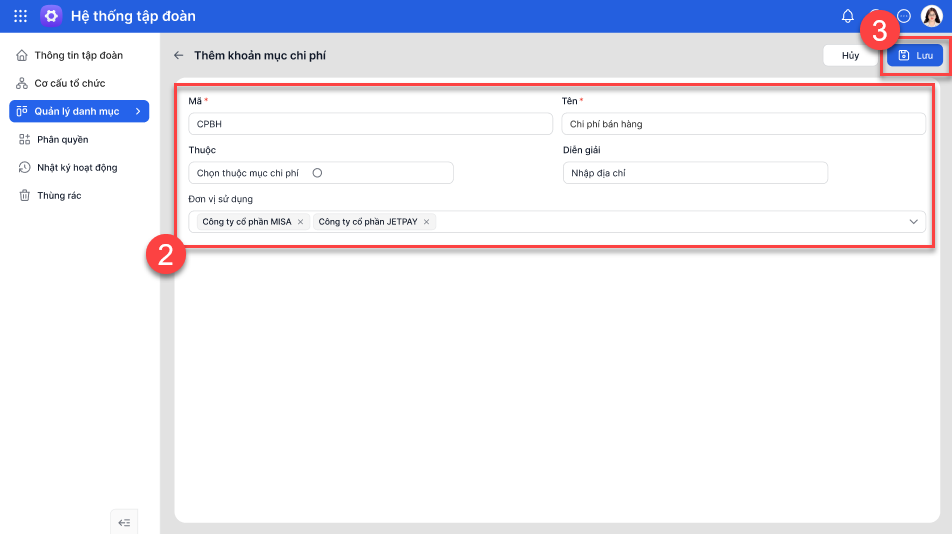Open the Thuộc cost category selector
The width and height of the screenshot is (952, 534).
[x=320, y=173]
